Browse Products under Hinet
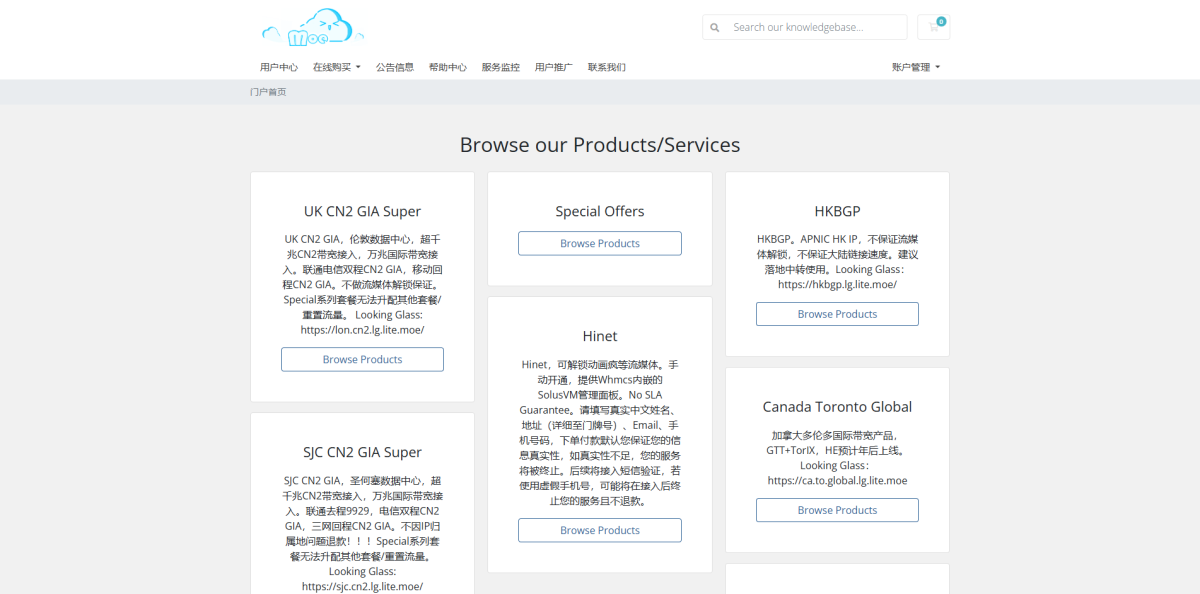 coord(599,530)
